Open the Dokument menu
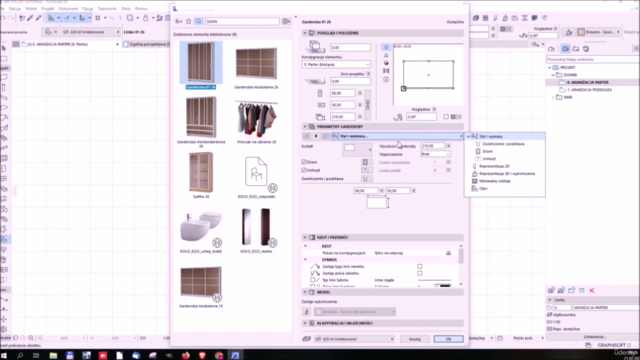Image resolution: width=640 pixels, height=360 pixels. click(x=68, y=9)
